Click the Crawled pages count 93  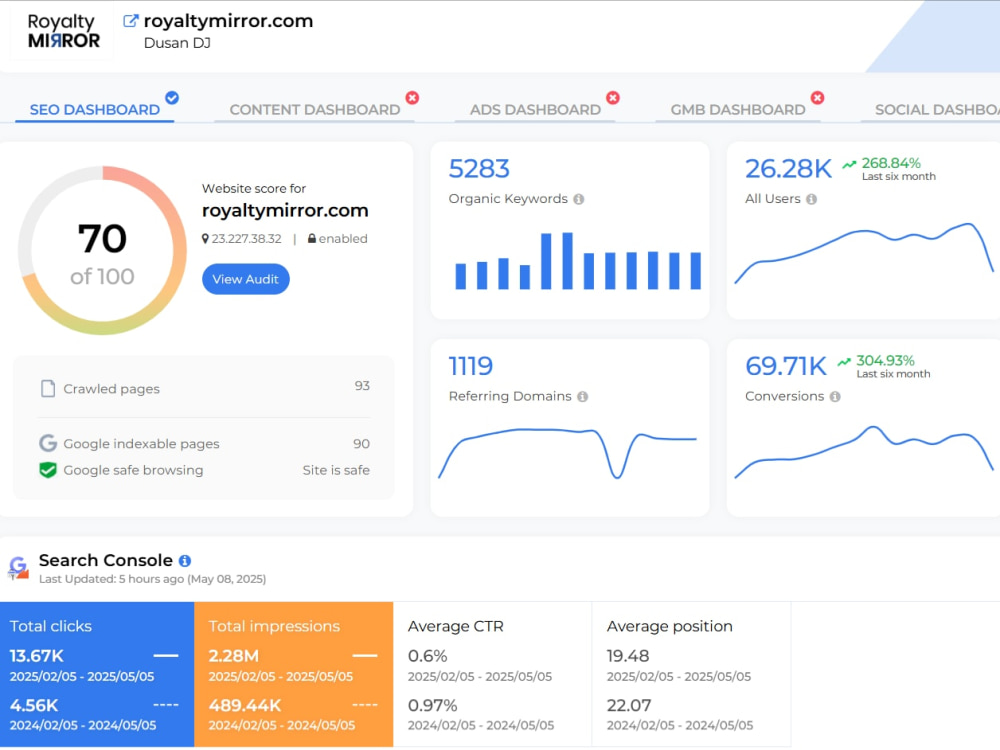[x=362, y=386]
